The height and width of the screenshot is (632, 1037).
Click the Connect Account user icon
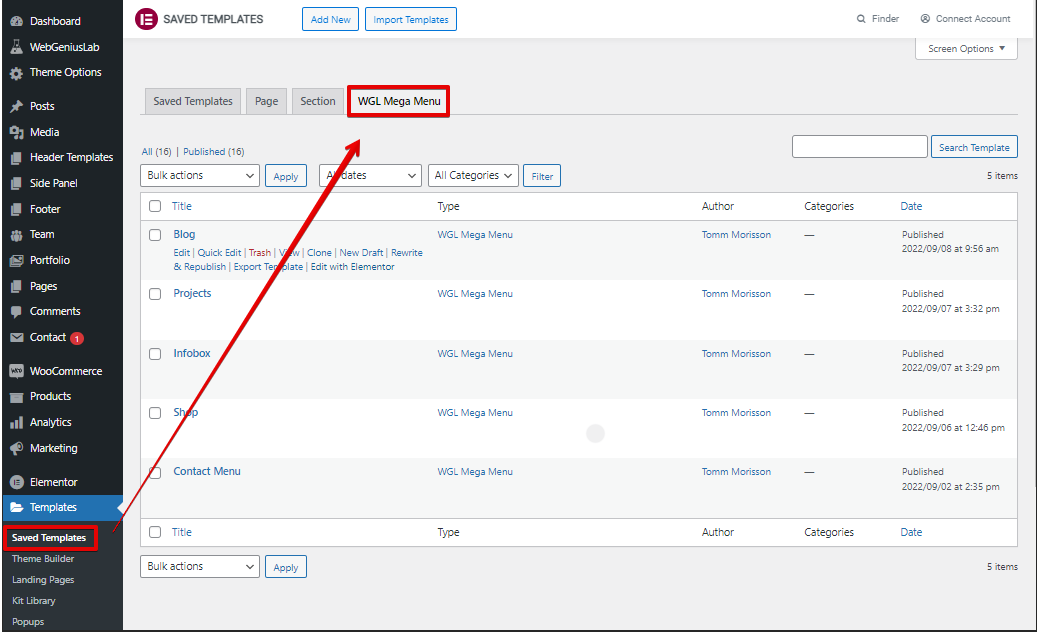(x=925, y=19)
